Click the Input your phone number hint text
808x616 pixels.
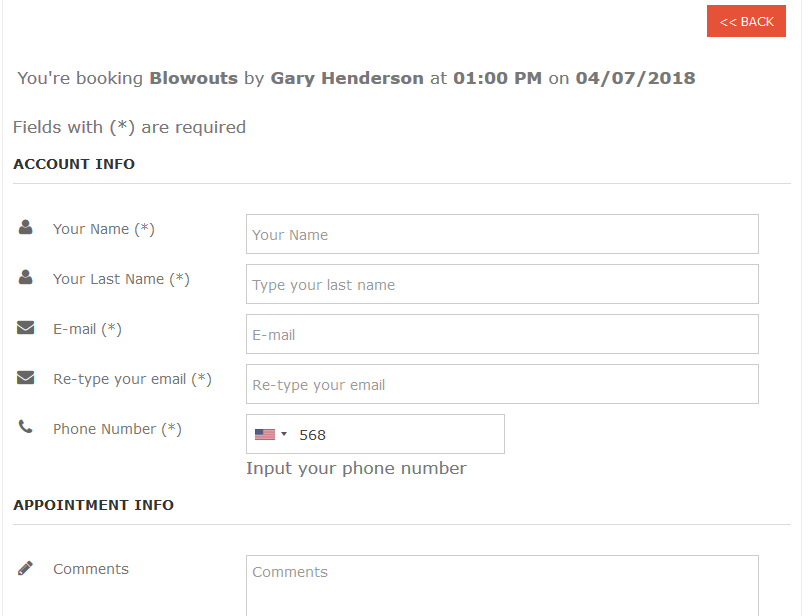(356, 469)
